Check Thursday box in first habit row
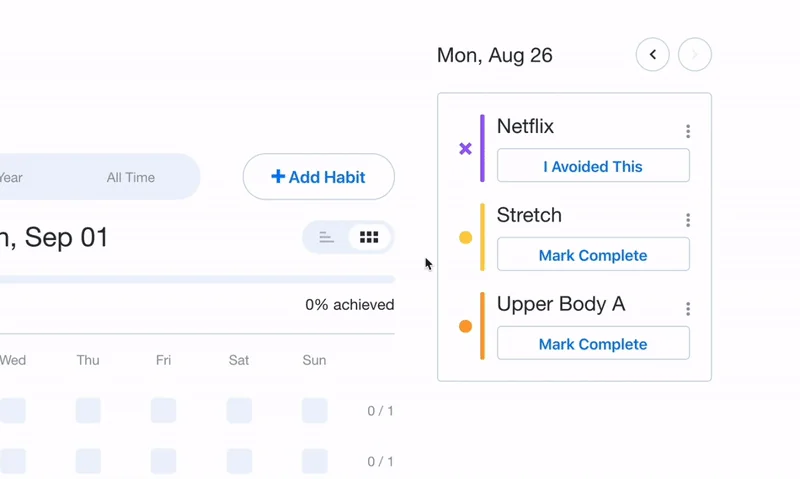 88,410
